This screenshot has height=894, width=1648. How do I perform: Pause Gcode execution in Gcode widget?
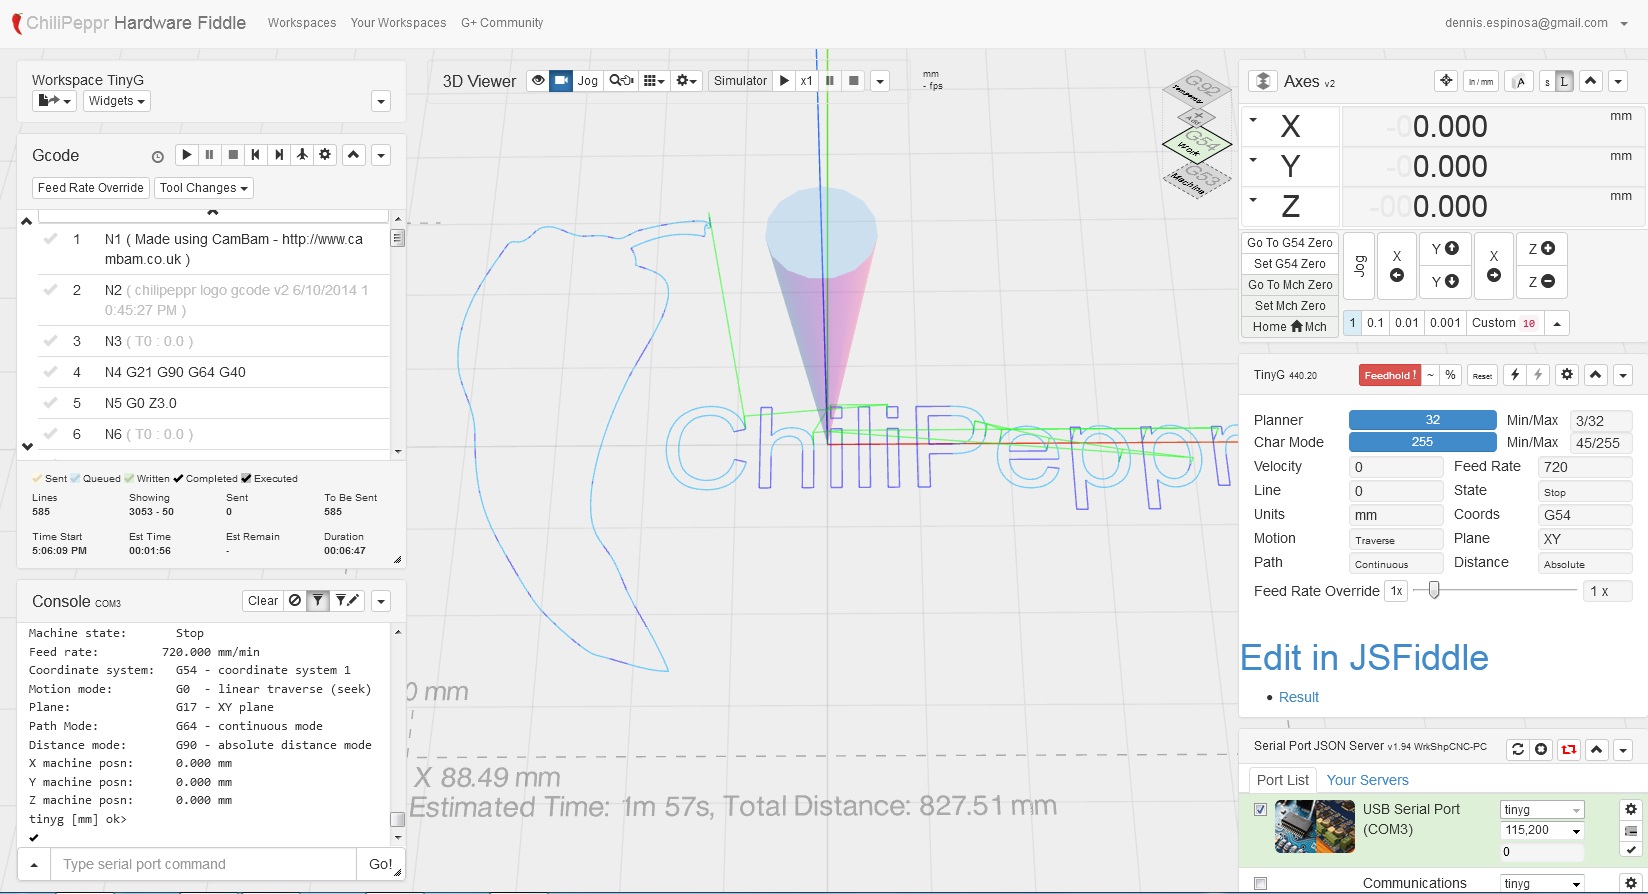pos(209,155)
